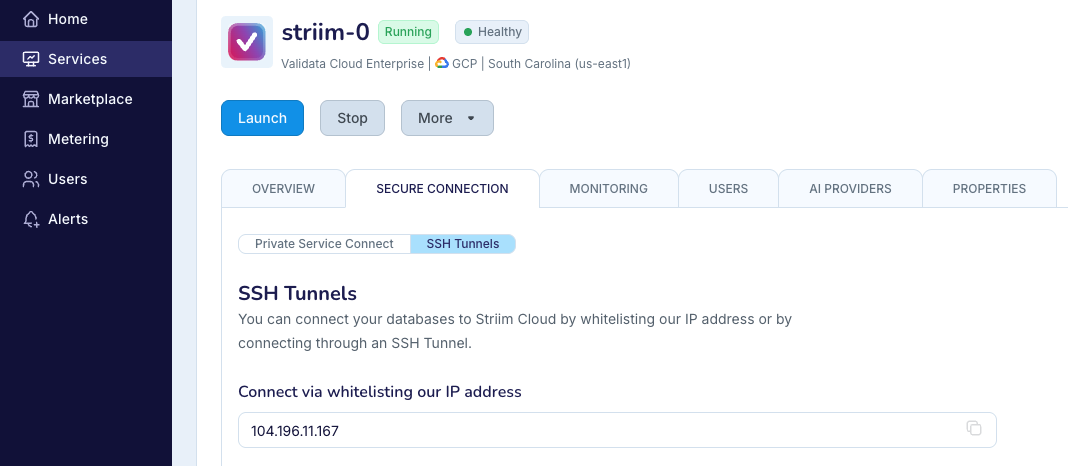
Task: Open Marketplace in the sidebar
Action: point(86,99)
